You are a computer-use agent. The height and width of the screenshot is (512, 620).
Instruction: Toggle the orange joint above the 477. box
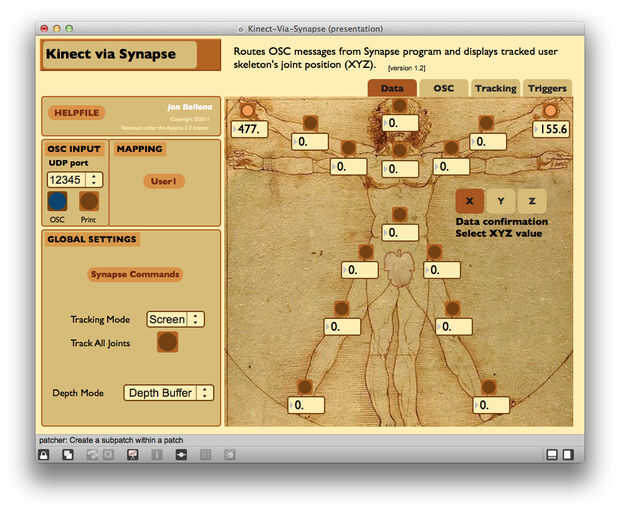click(x=248, y=110)
